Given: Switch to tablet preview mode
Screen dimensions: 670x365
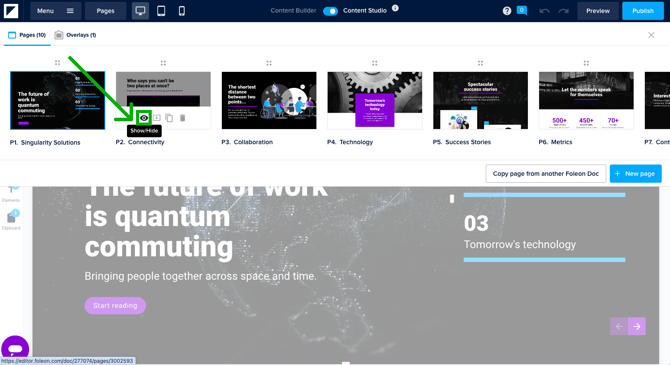Looking at the screenshot, I should click(161, 11).
